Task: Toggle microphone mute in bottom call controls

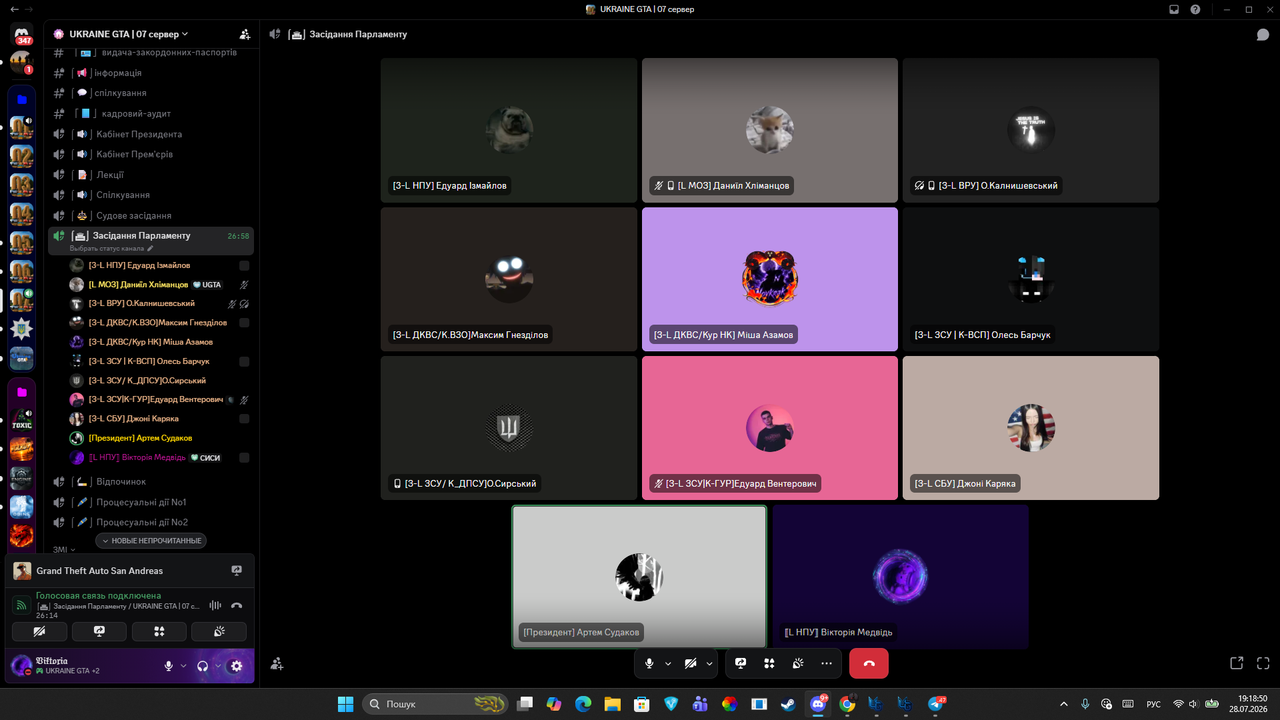Action: [649, 663]
